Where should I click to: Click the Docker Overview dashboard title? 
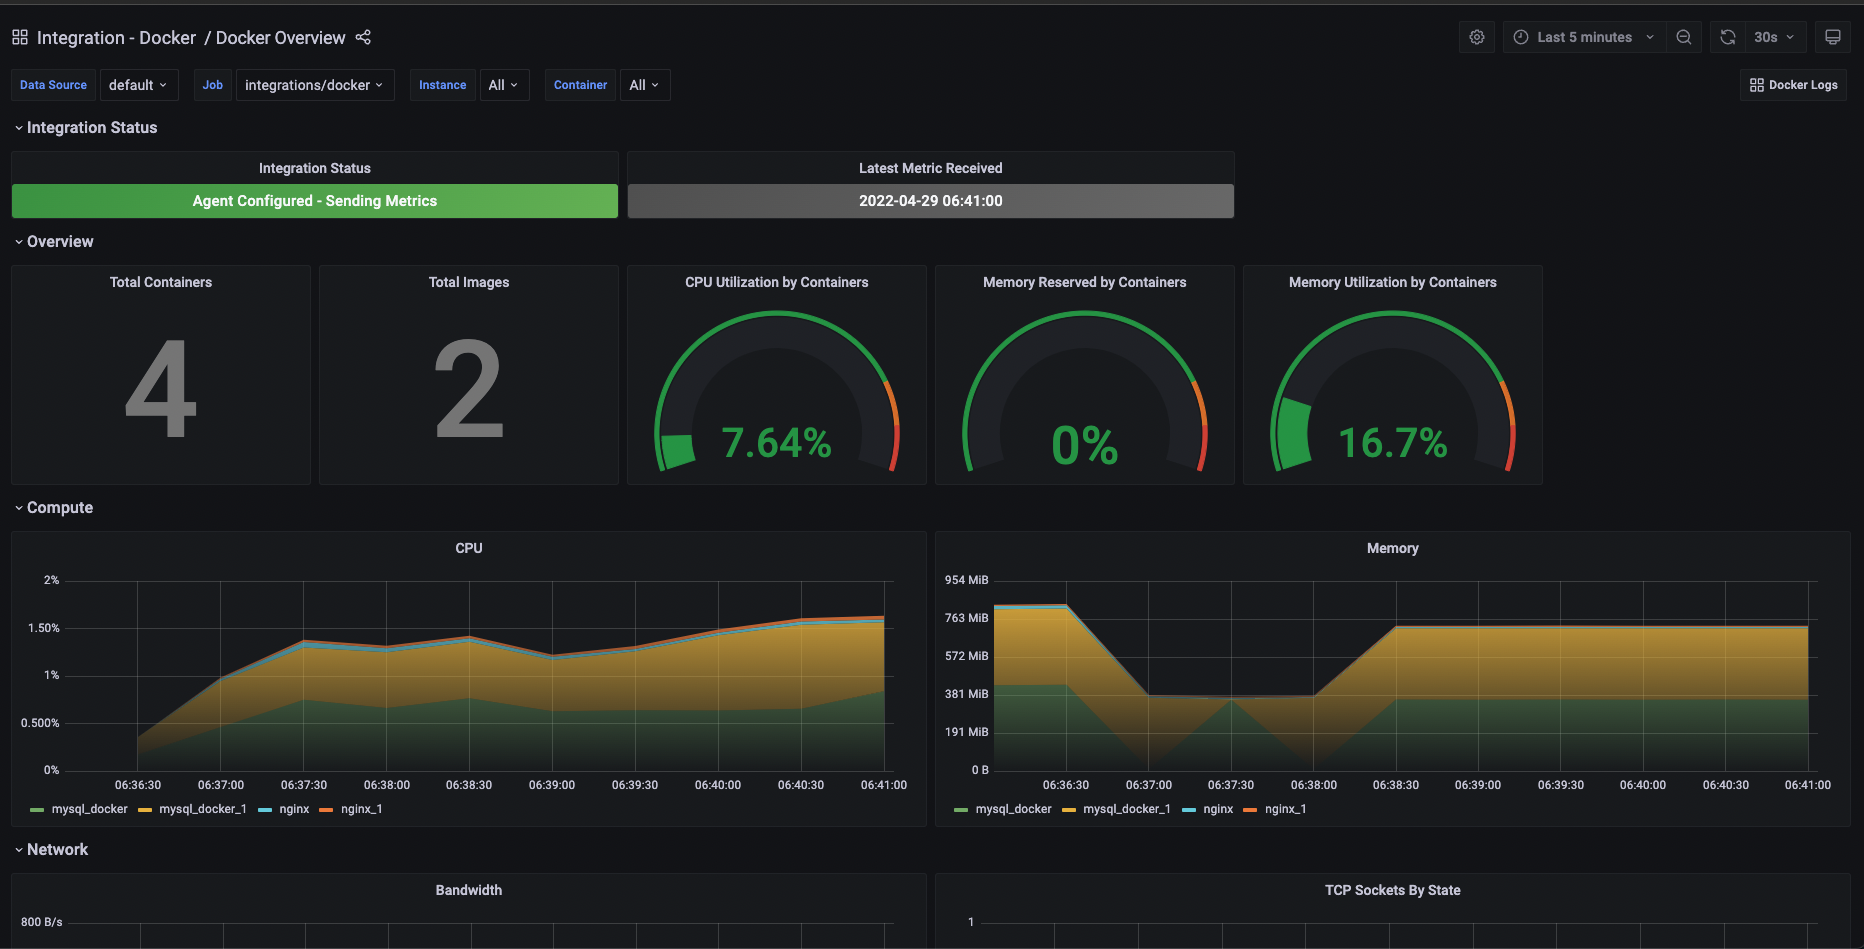pos(280,37)
